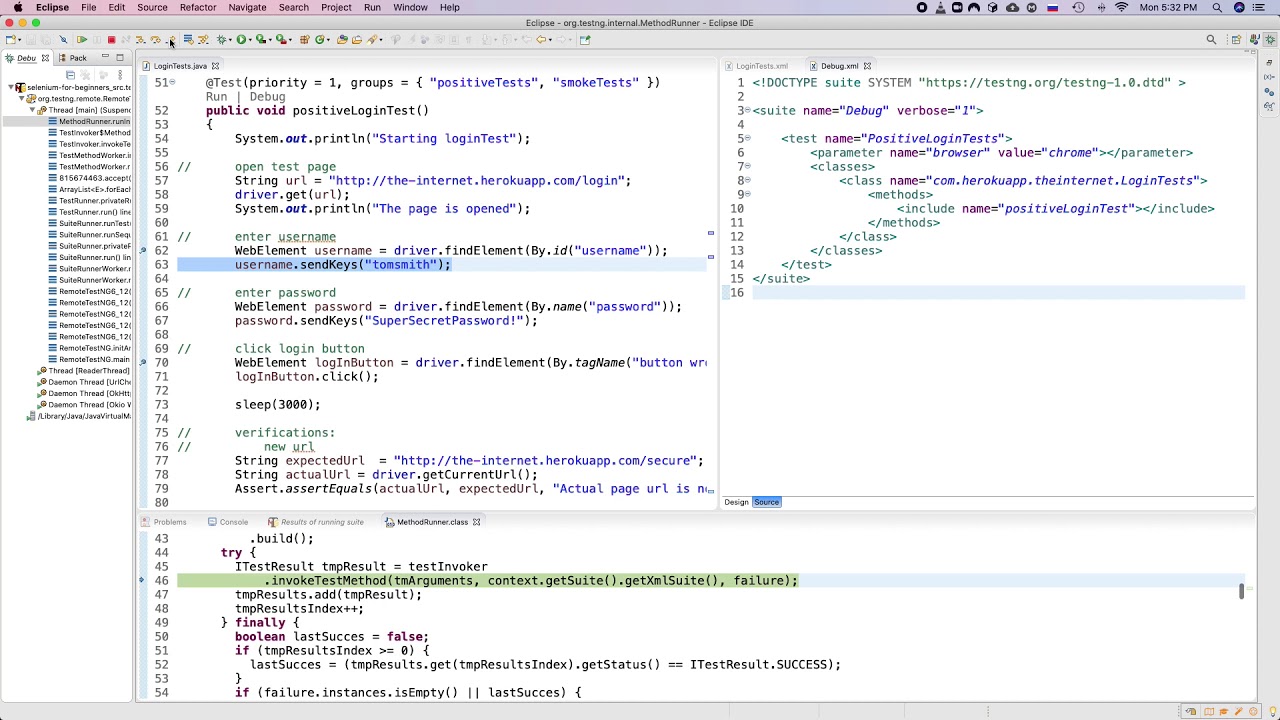Click the Coverage launch icon
This screenshot has width=1280, height=720.
tap(260, 40)
